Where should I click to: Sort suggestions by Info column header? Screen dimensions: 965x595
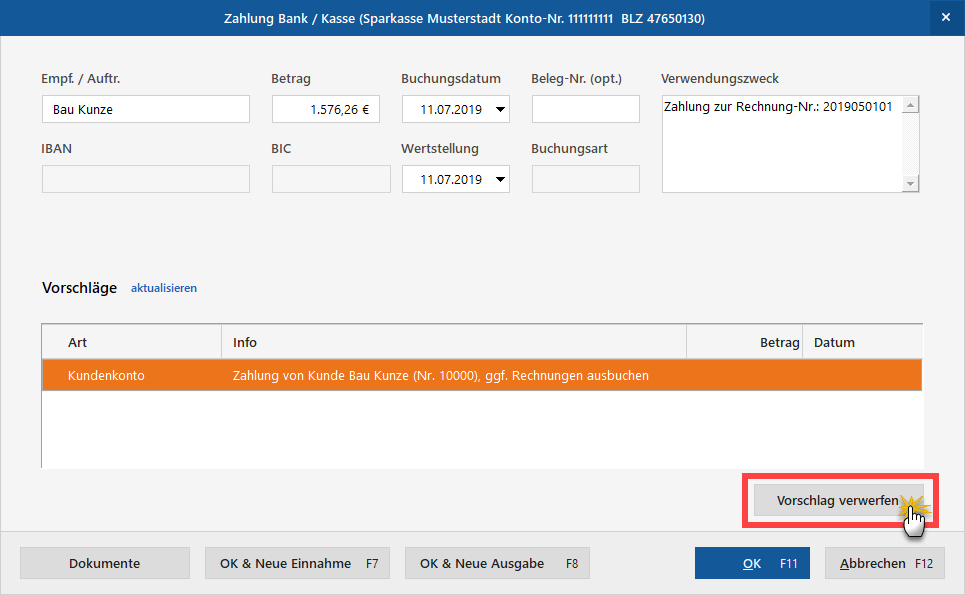click(x=453, y=342)
